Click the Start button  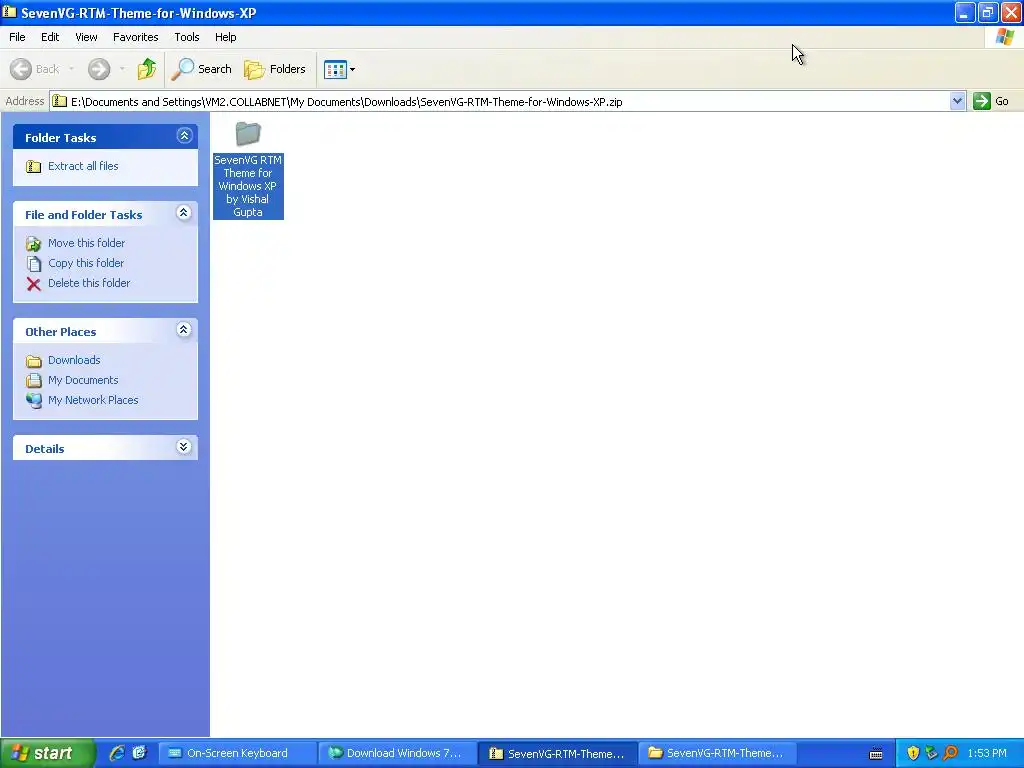click(x=47, y=753)
